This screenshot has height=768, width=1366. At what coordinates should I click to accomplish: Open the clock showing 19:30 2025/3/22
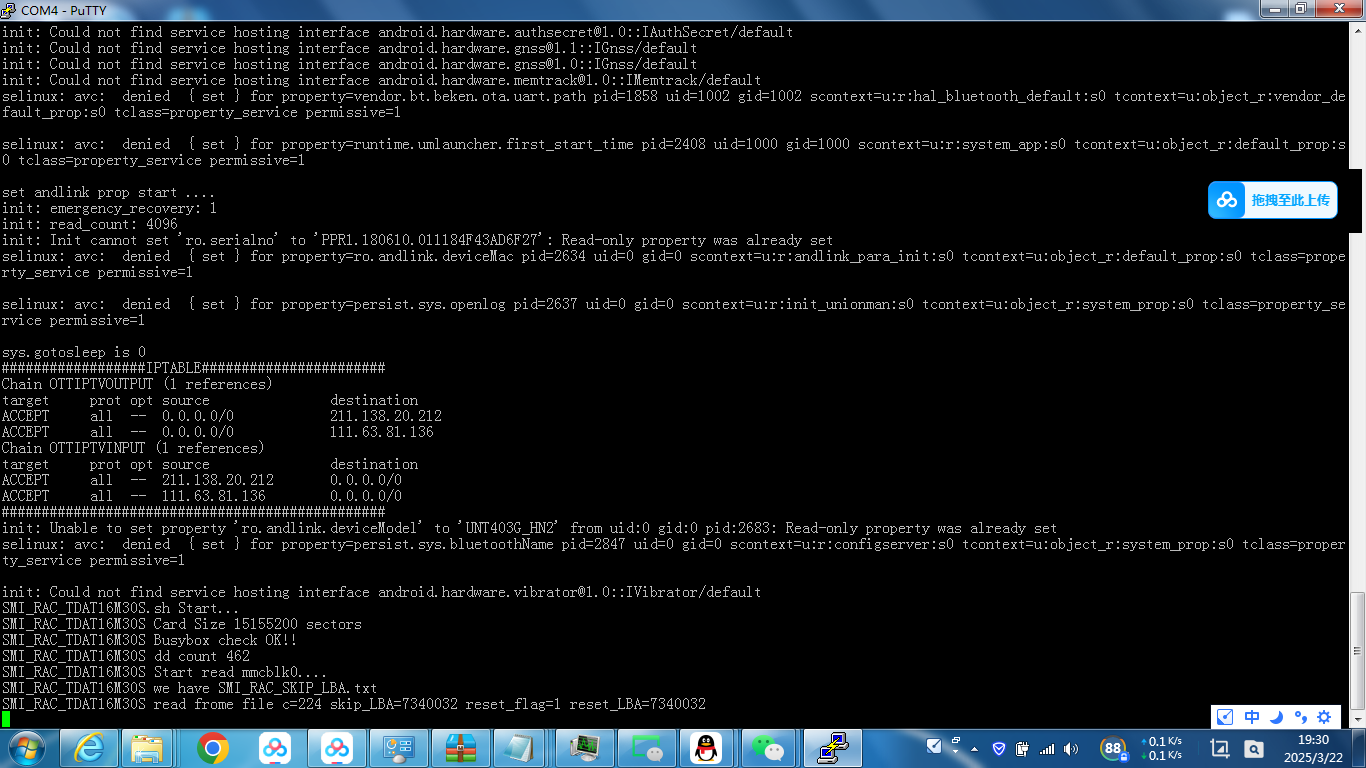(x=1314, y=748)
